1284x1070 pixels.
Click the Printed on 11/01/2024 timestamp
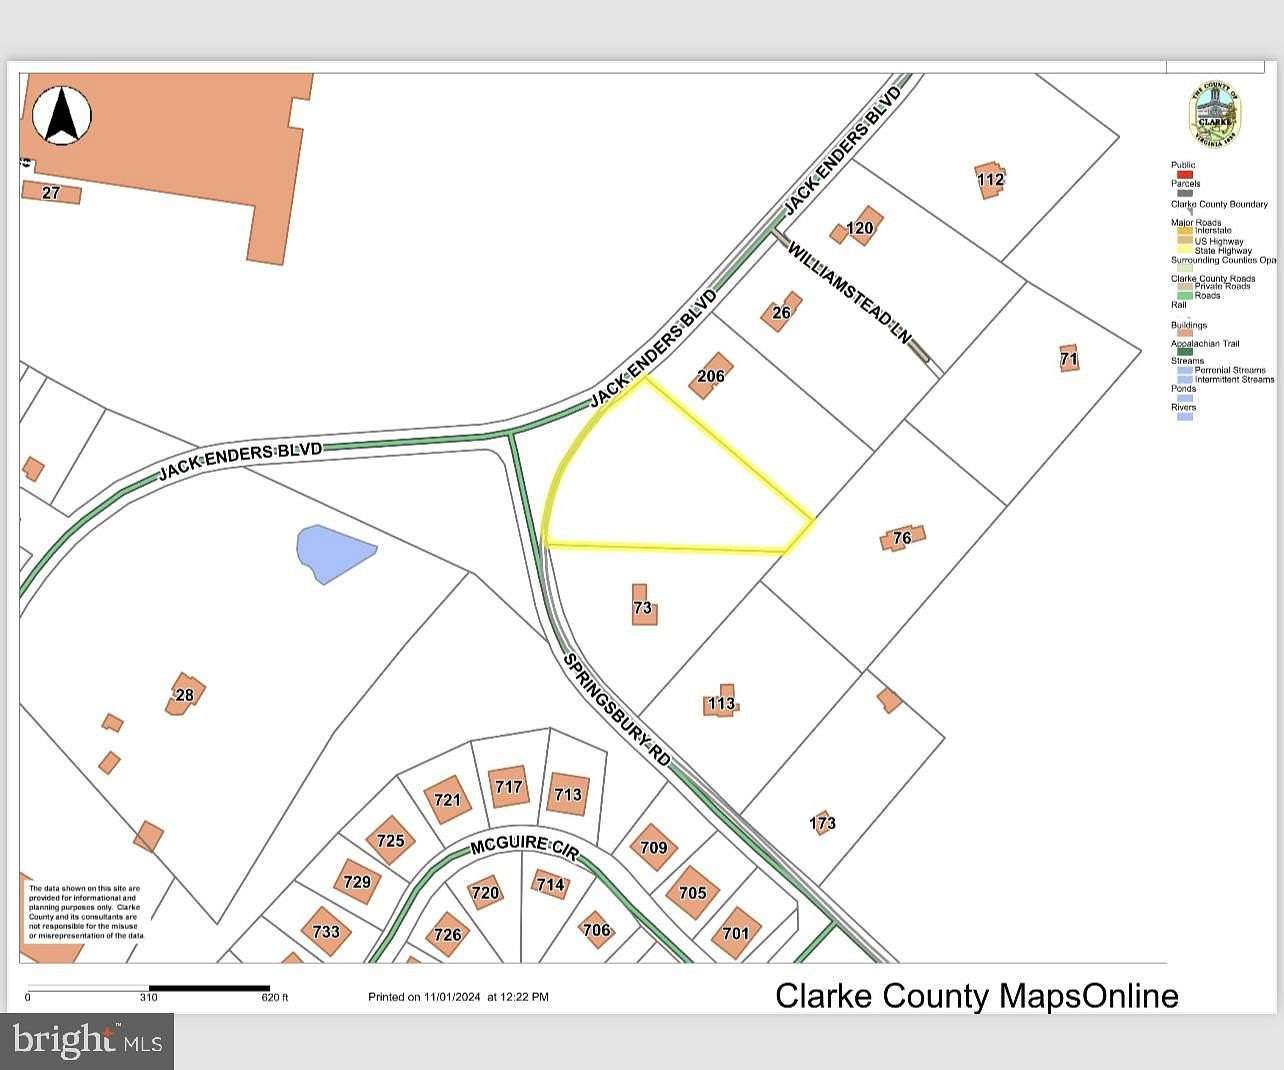(x=458, y=996)
